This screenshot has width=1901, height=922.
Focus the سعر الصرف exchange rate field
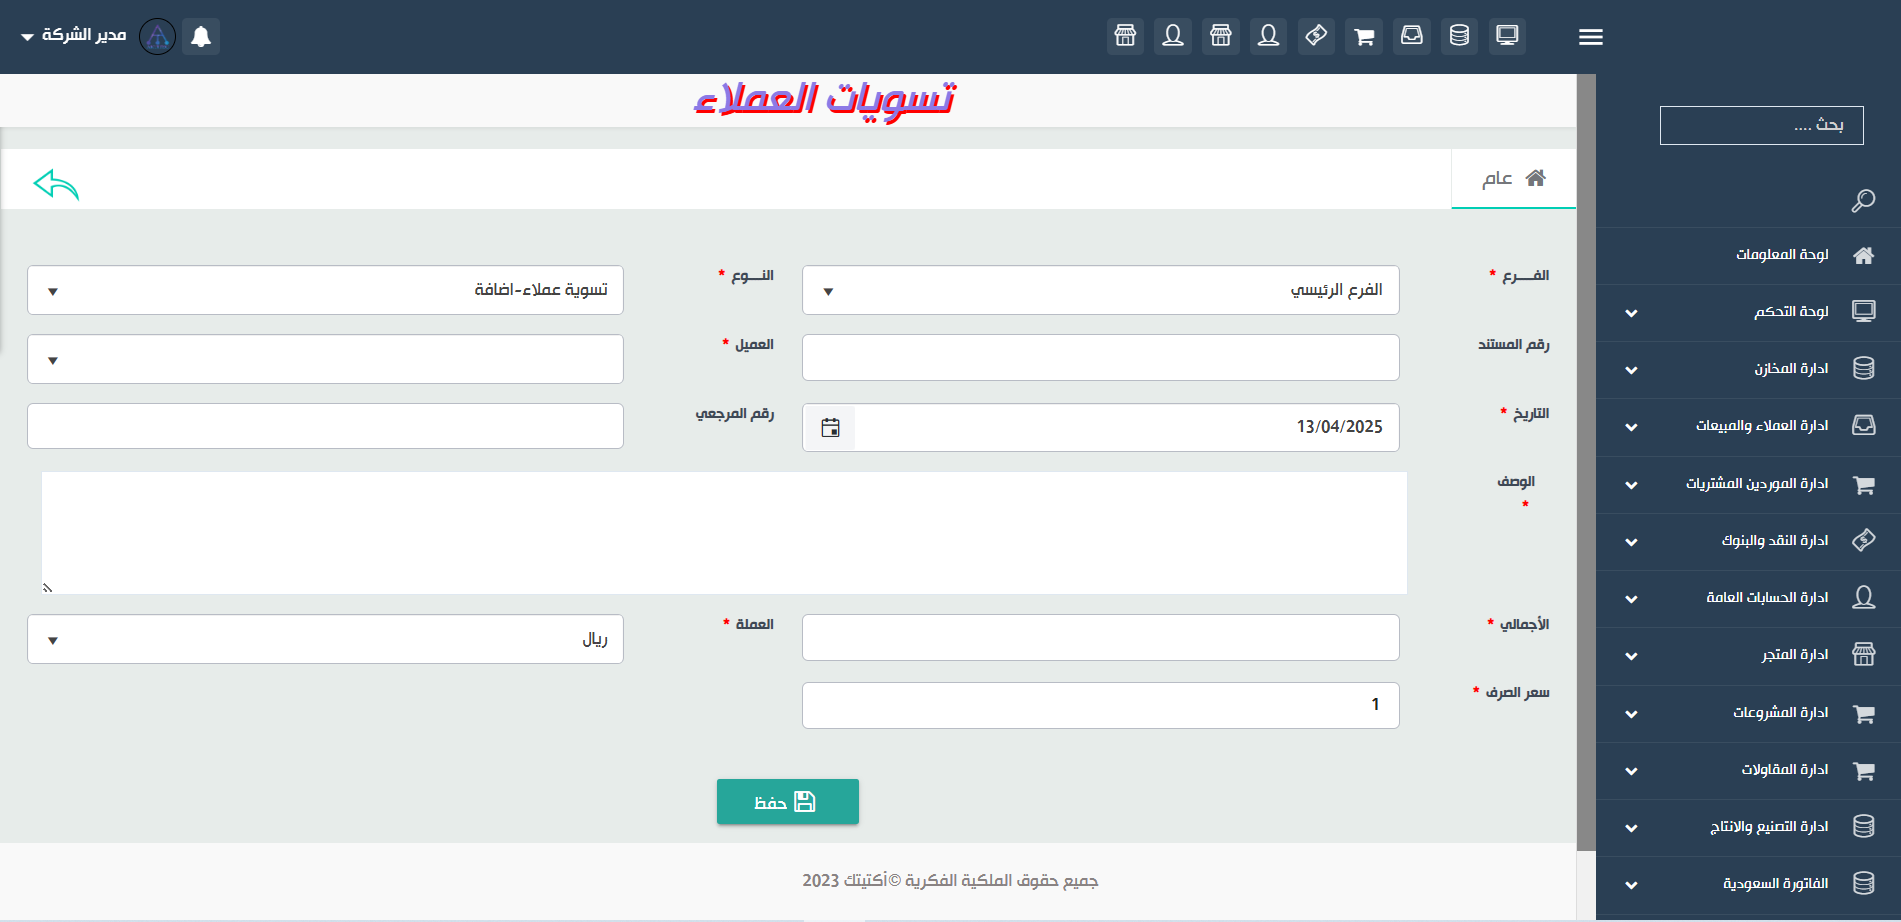1100,705
